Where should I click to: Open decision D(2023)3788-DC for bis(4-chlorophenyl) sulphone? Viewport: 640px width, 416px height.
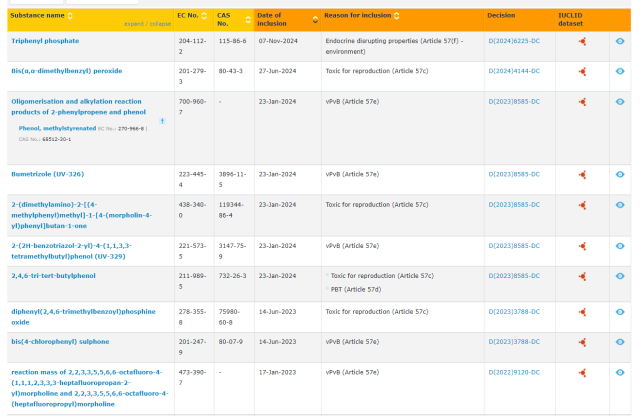(x=514, y=342)
